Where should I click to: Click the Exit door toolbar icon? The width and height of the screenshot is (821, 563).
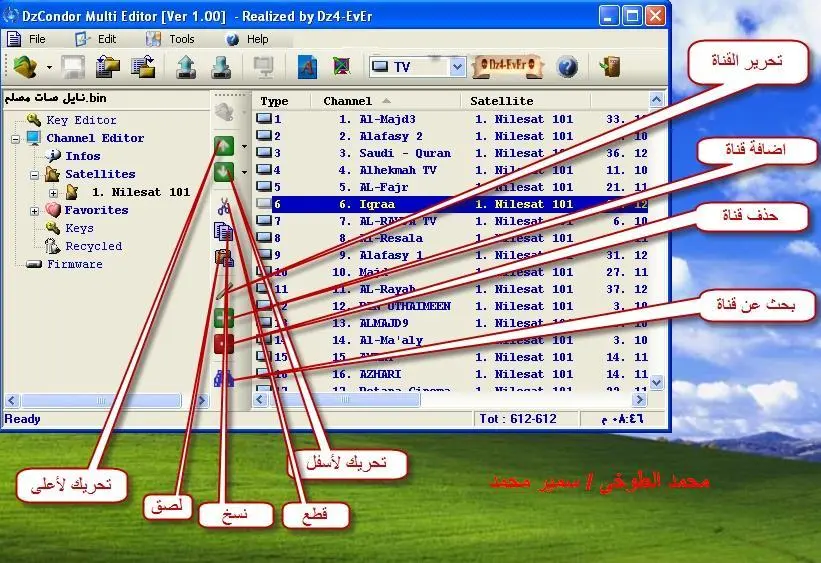(610, 67)
